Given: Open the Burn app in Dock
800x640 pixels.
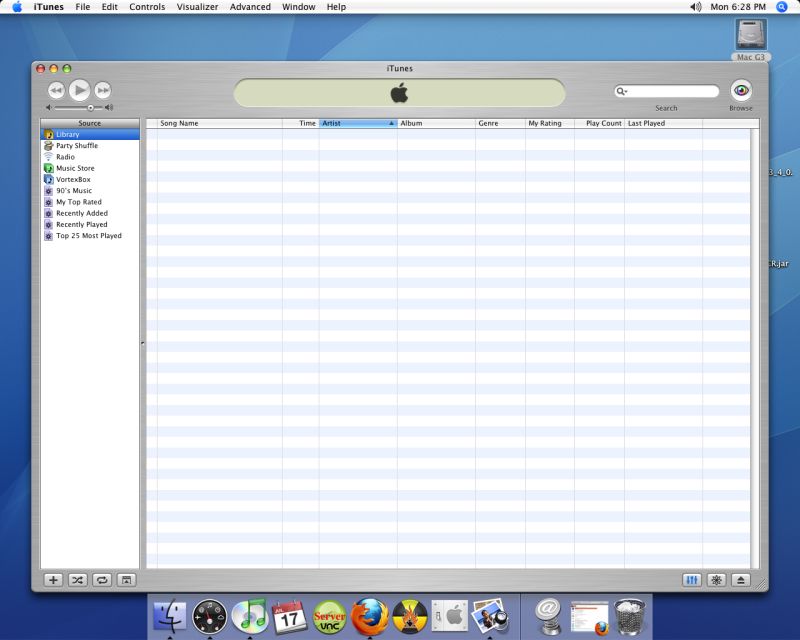Looking at the screenshot, I should click(x=410, y=617).
